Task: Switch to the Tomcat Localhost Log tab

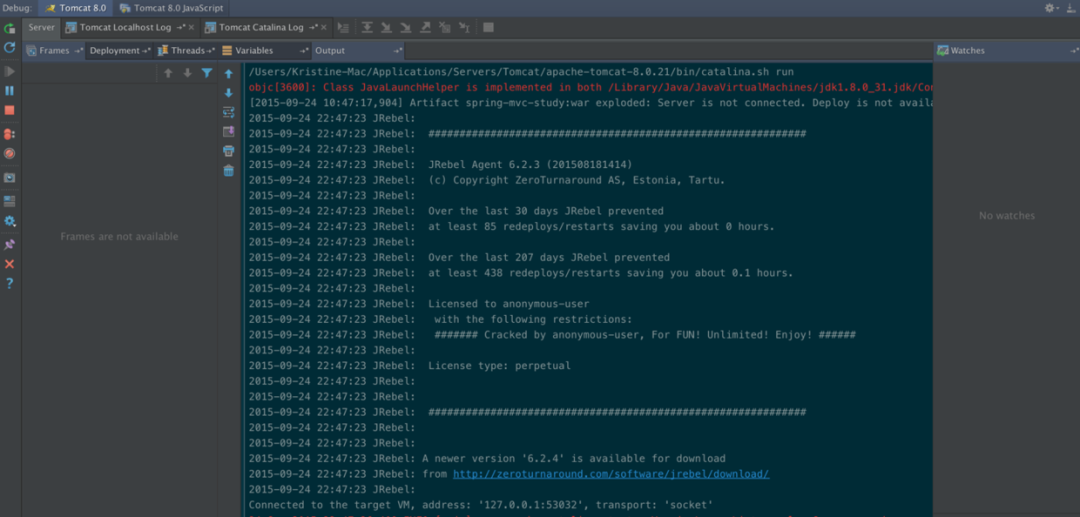Action: (125, 28)
